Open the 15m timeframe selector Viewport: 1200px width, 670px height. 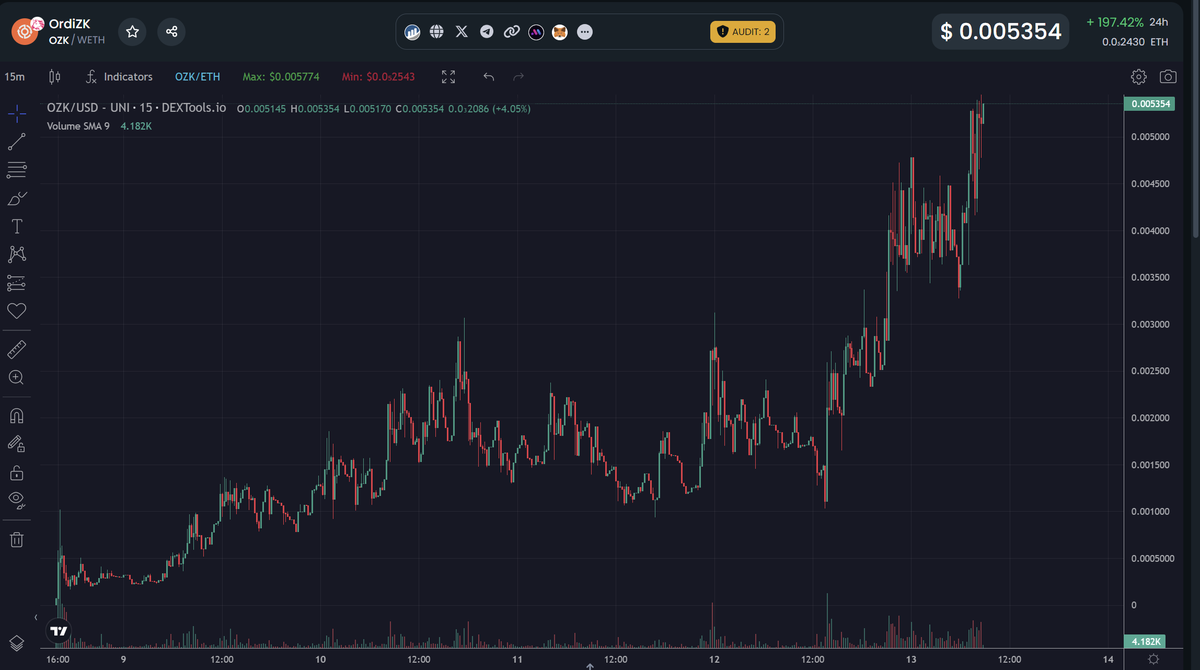pos(15,77)
